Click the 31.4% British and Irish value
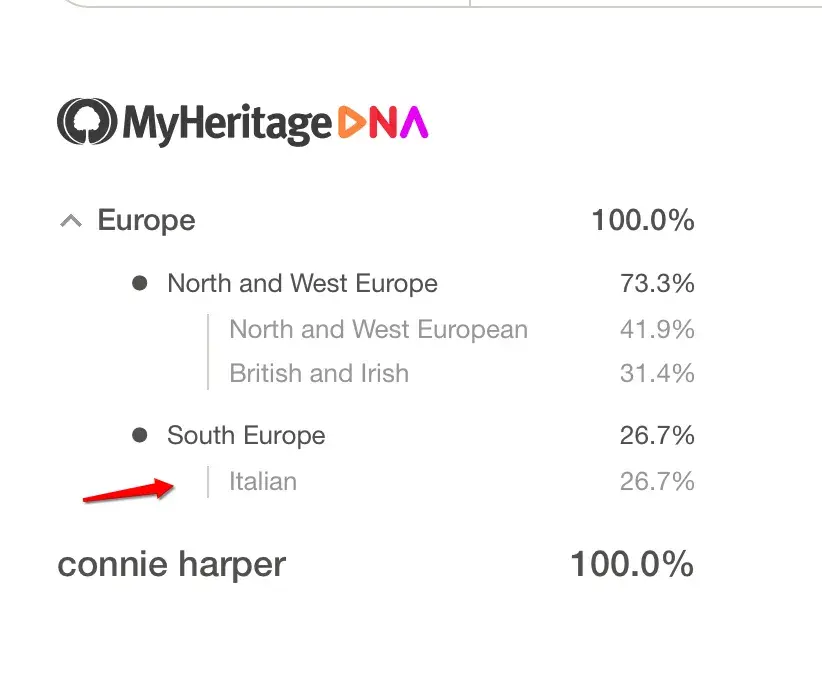Viewport: 822px width, 686px height. point(657,374)
